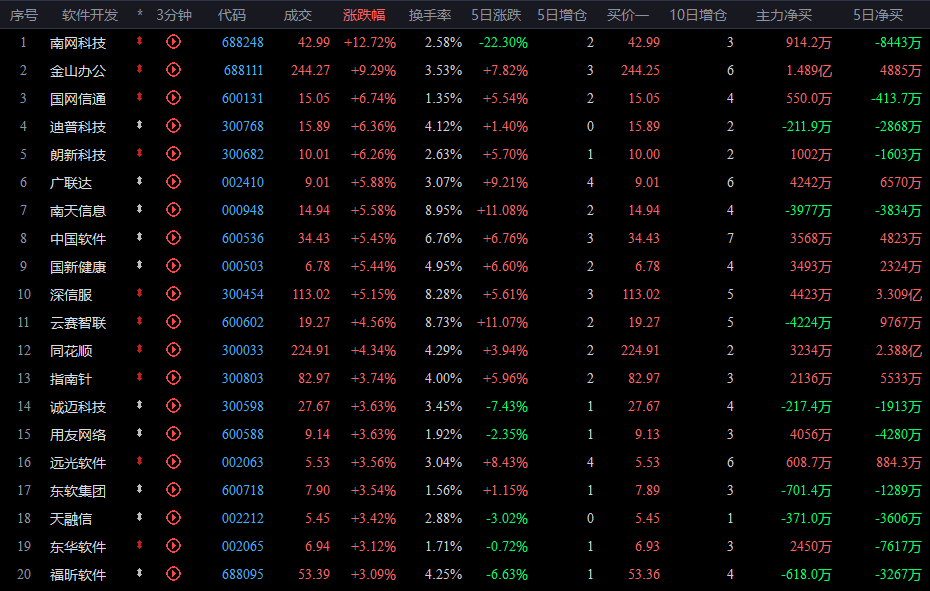Open stock code 688111 link
This screenshot has height=591, width=930.
click(x=243, y=70)
